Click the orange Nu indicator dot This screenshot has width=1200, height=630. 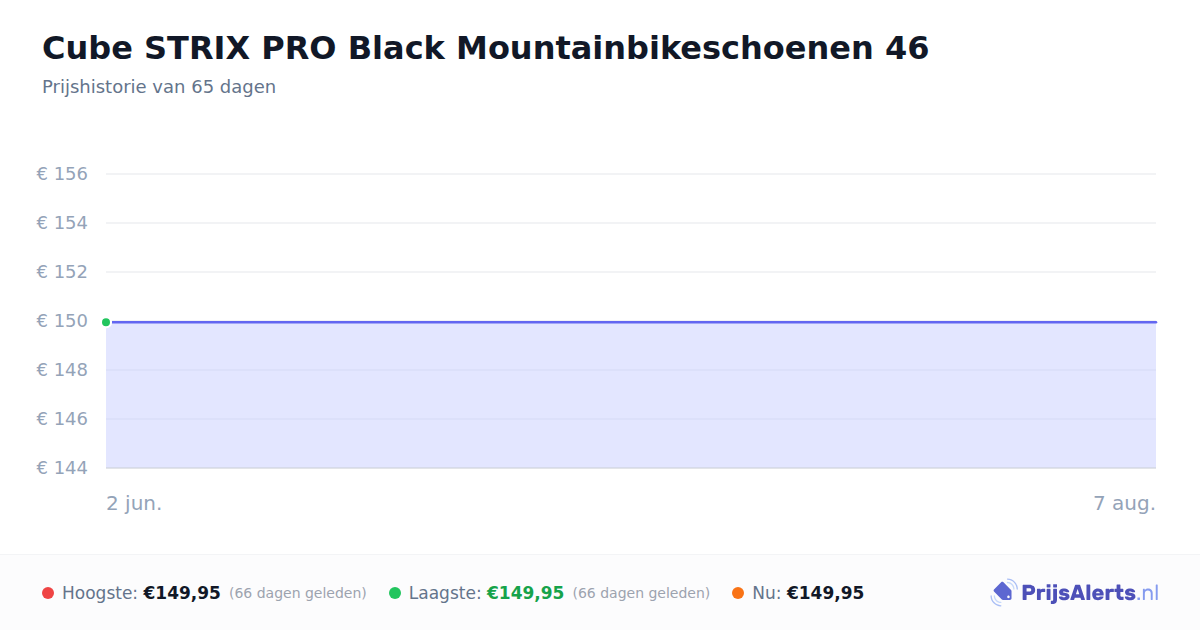coord(738,593)
